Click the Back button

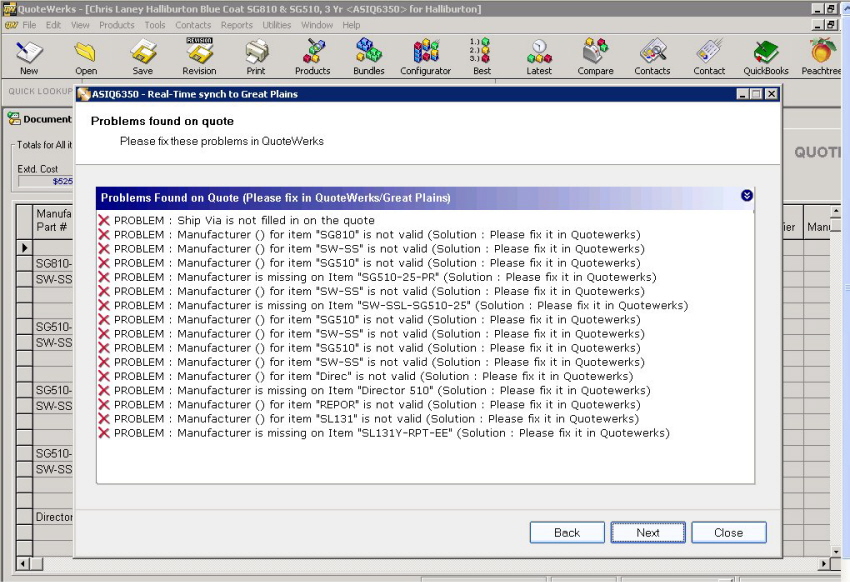[567, 532]
